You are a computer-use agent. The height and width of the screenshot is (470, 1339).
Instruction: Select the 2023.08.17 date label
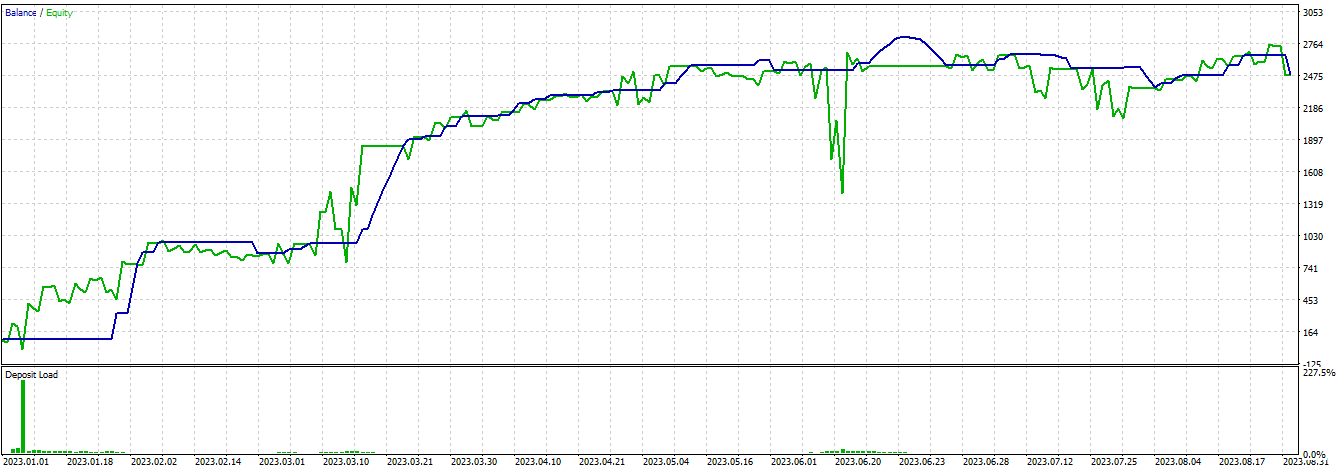(1239, 462)
